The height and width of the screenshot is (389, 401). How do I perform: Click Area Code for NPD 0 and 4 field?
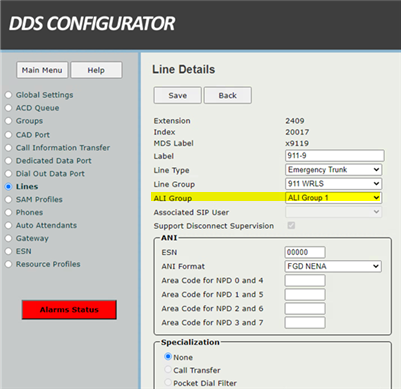[x=305, y=280]
